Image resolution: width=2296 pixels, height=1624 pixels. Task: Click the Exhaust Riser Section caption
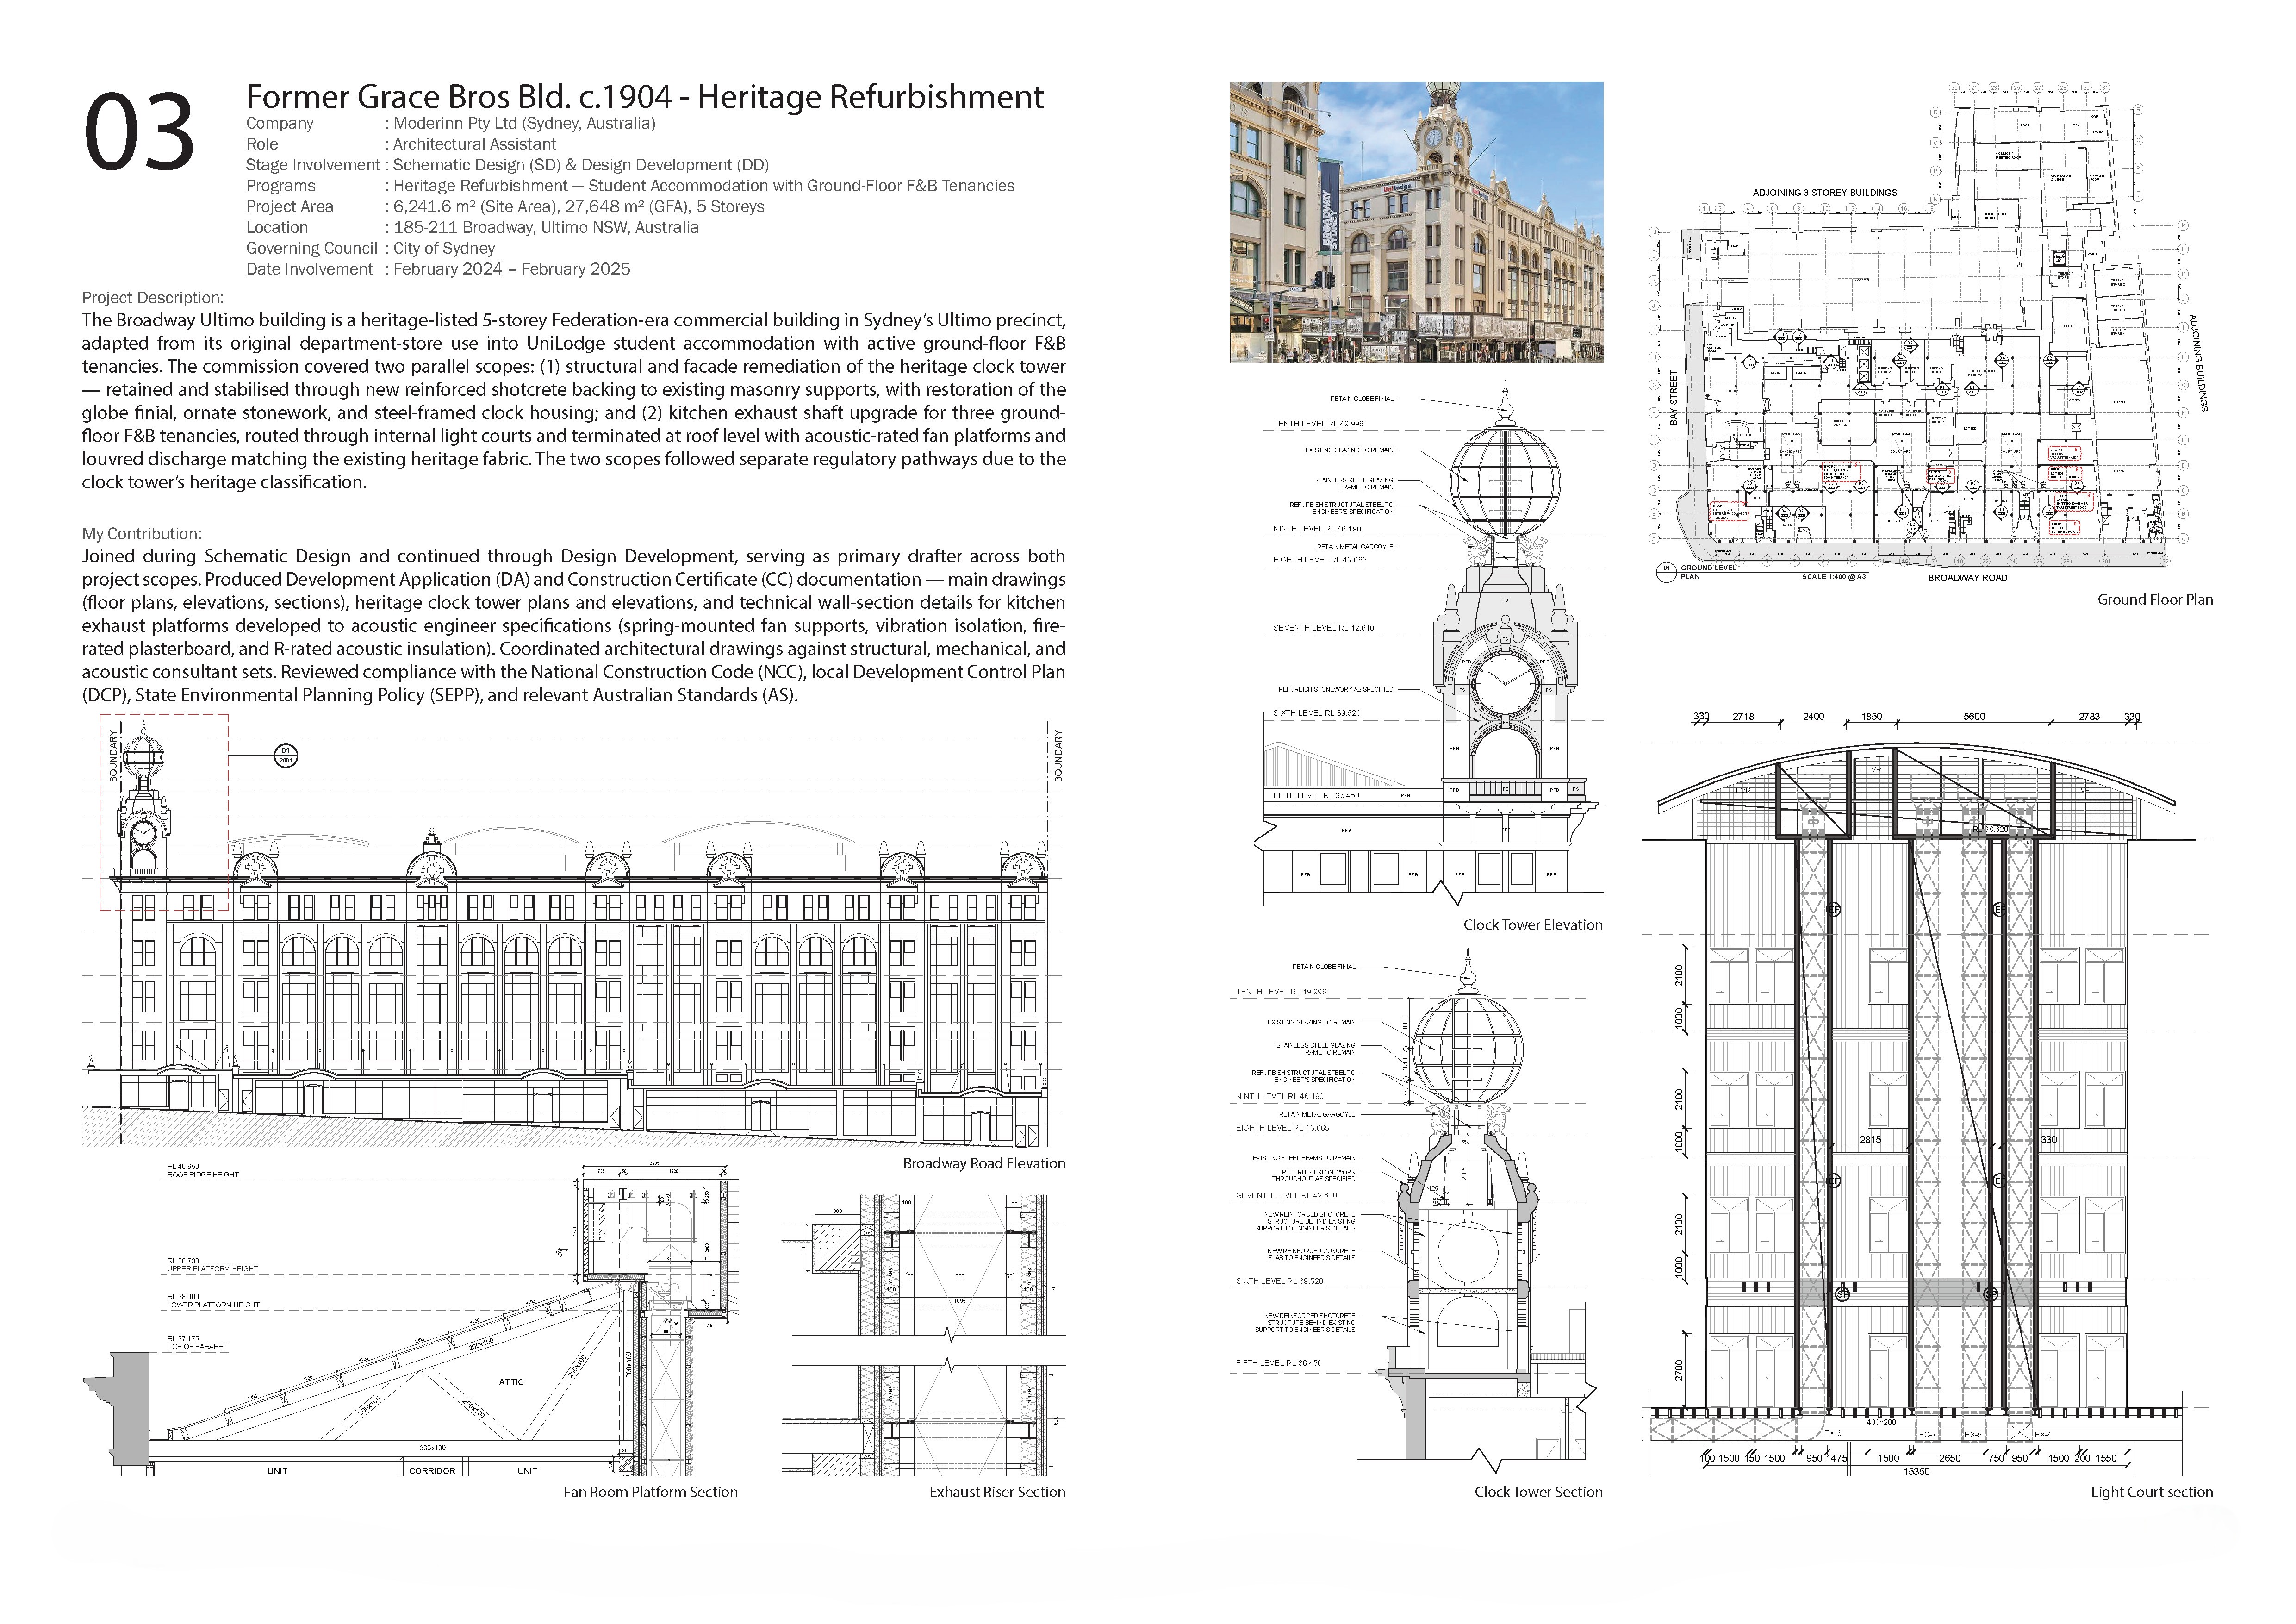click(x=997, y=1492)
